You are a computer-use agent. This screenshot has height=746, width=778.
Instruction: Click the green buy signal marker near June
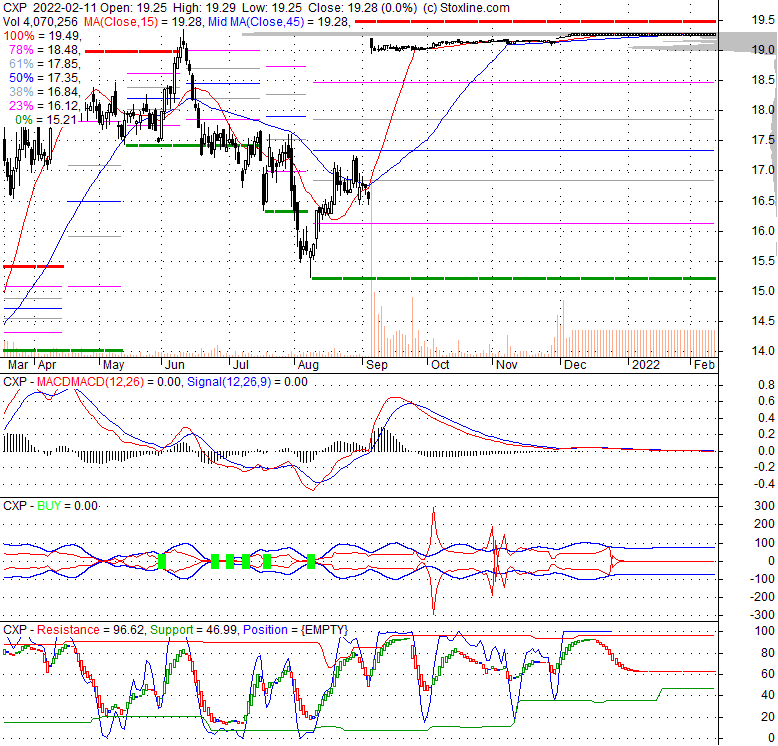[162, 561]
